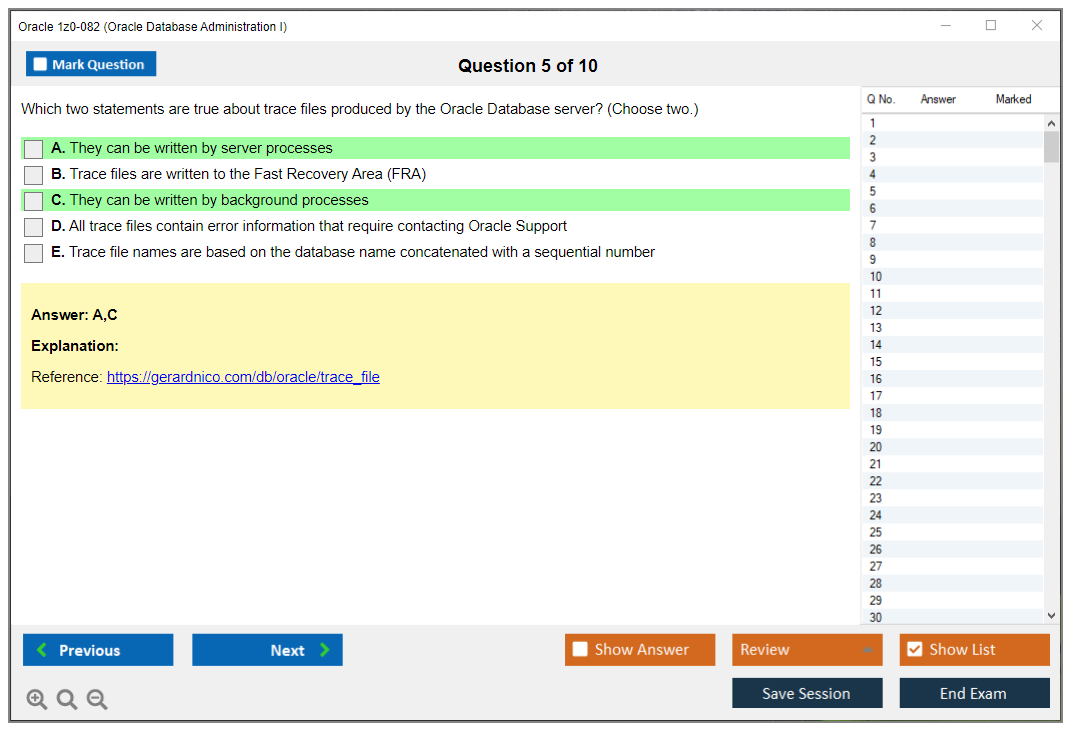Check answer option A checkbox

click(33, 148)
